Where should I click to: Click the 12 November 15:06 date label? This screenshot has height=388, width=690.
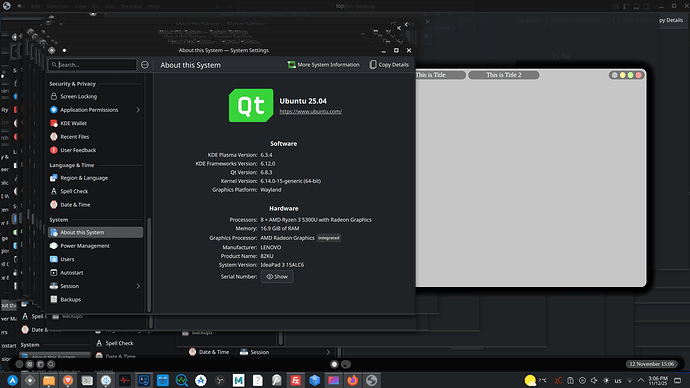652,364
